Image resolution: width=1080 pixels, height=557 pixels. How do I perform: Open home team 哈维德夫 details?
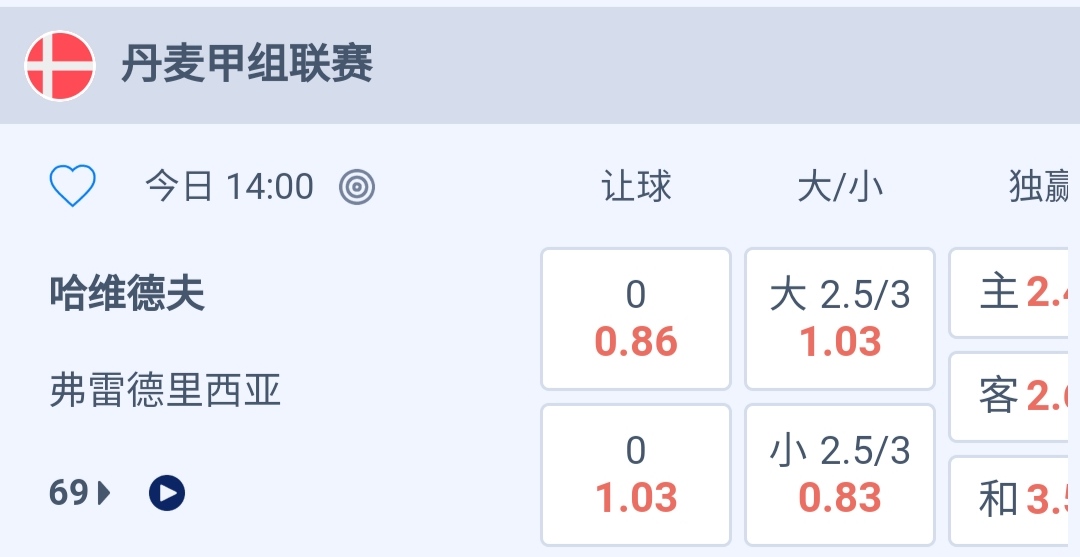tap(127, 294)
